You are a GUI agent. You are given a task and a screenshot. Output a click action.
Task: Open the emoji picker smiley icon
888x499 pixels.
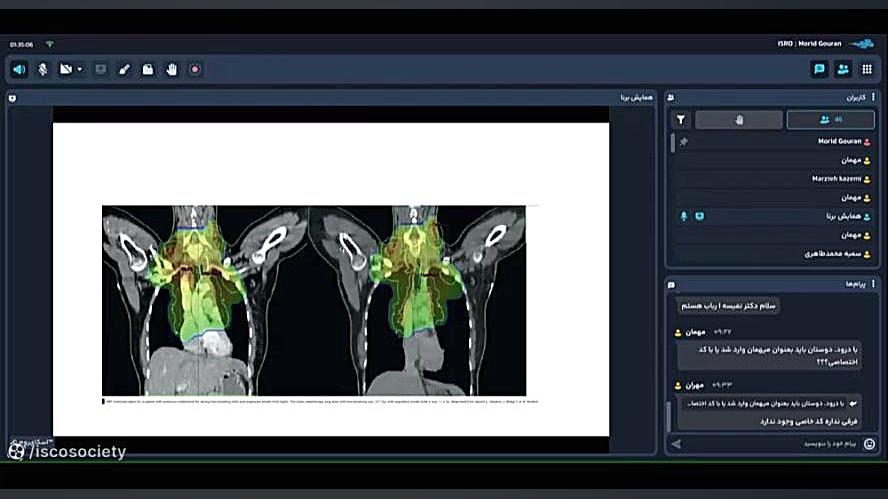[869, 444]
